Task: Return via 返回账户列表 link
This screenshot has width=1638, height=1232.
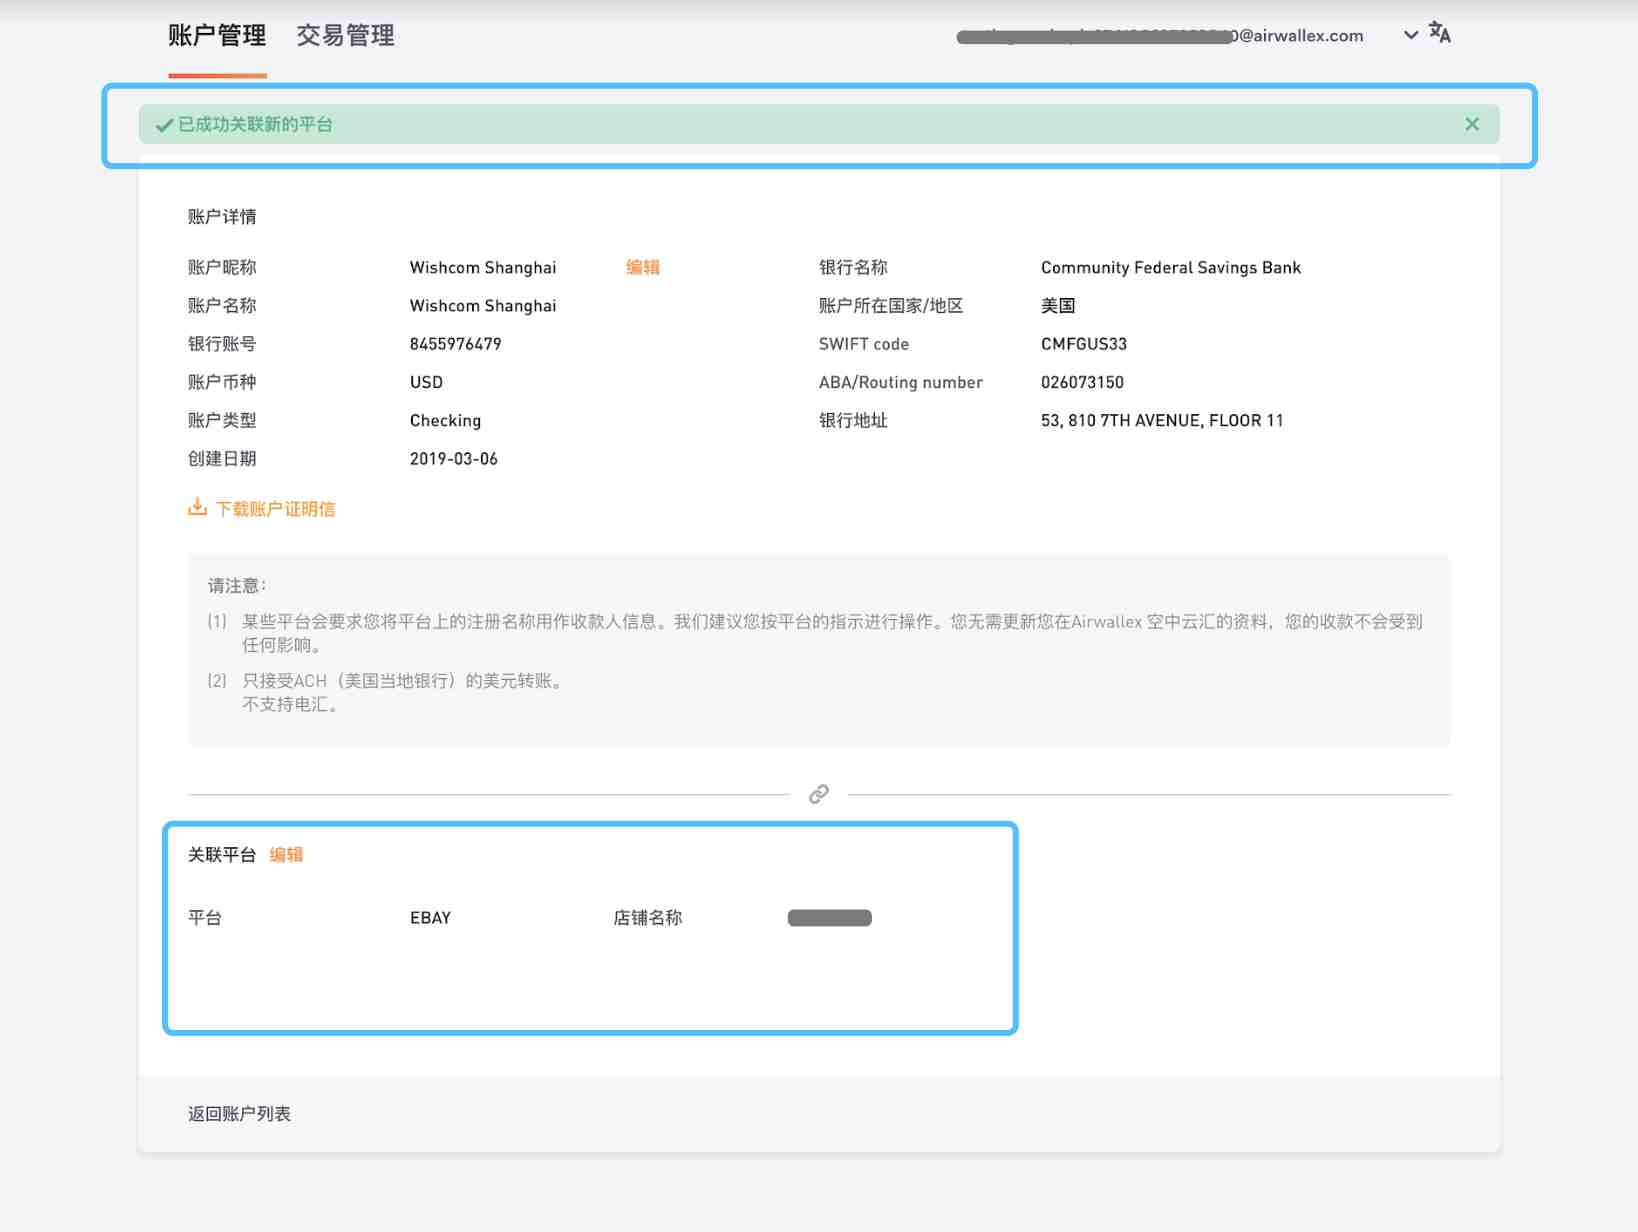Action: click(x=239, y=1114)
